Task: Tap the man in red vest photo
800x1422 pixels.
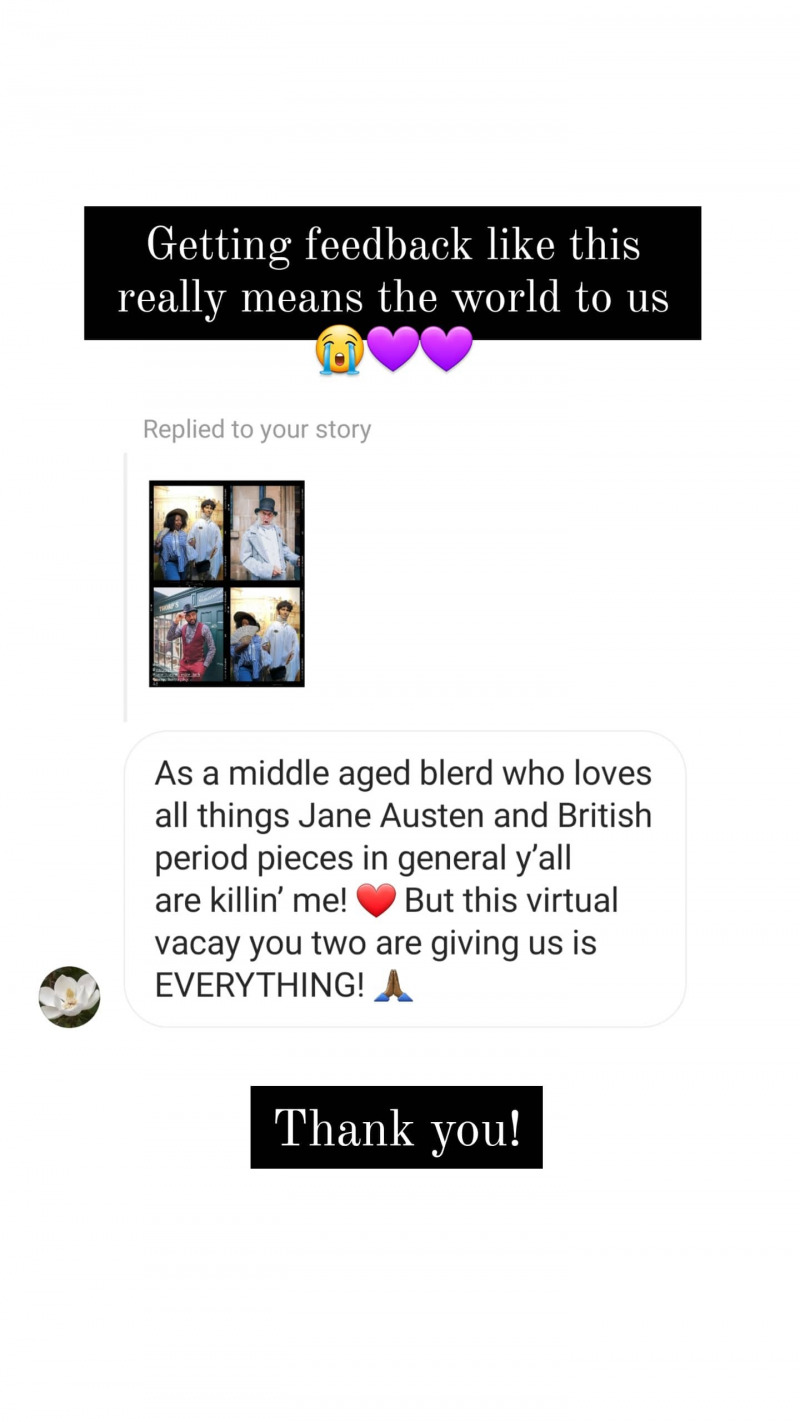Action: point(189,634)
